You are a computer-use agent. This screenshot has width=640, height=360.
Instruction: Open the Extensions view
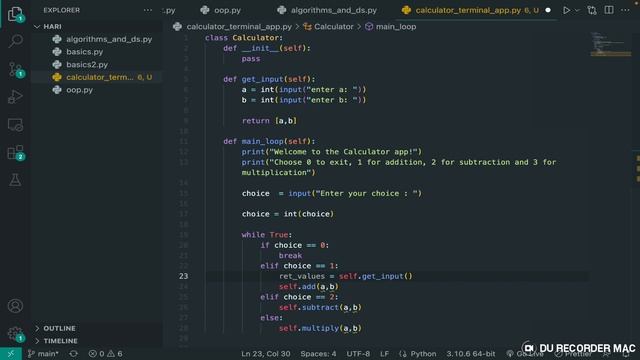pos(15,153)
